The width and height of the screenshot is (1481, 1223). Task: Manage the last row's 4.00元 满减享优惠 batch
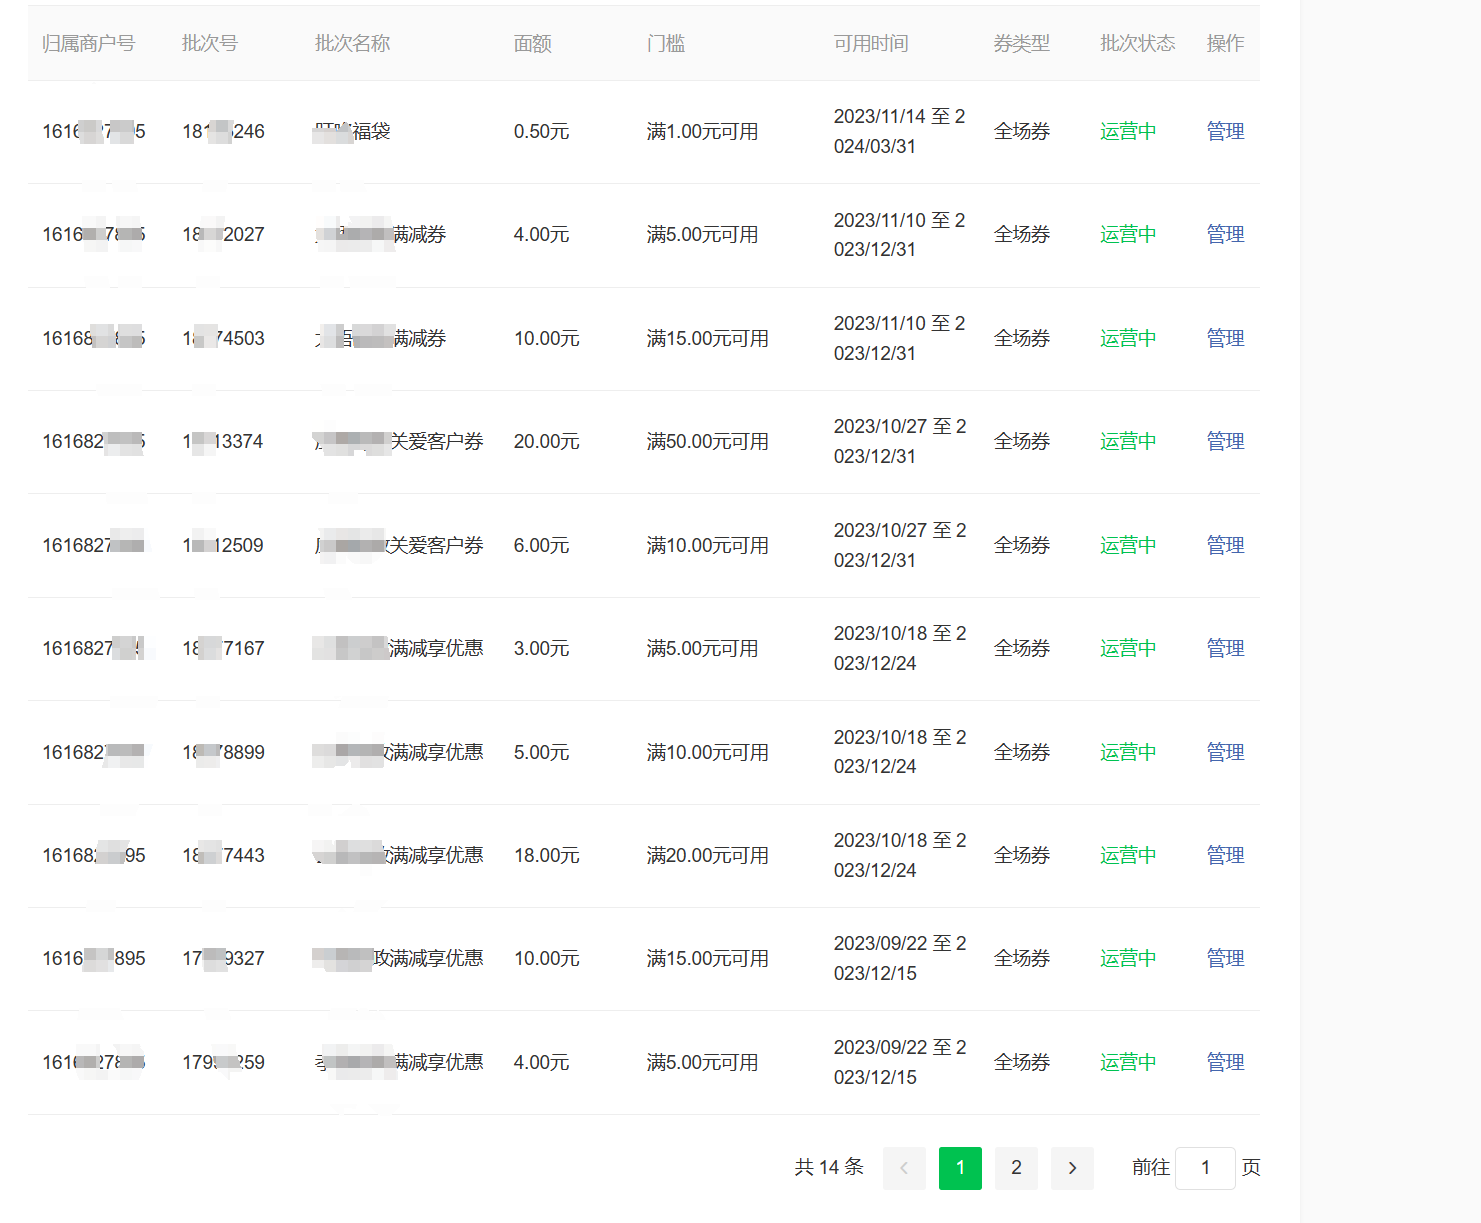pos(1225,1062)
